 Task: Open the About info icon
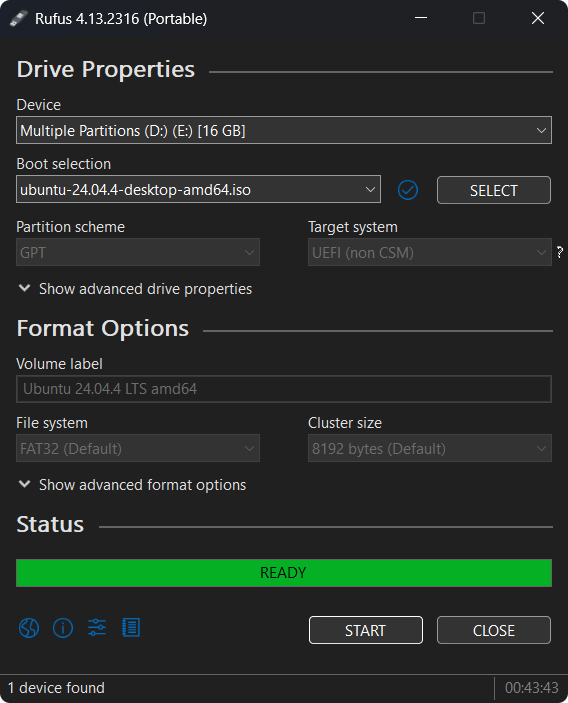tap(63, 628)
